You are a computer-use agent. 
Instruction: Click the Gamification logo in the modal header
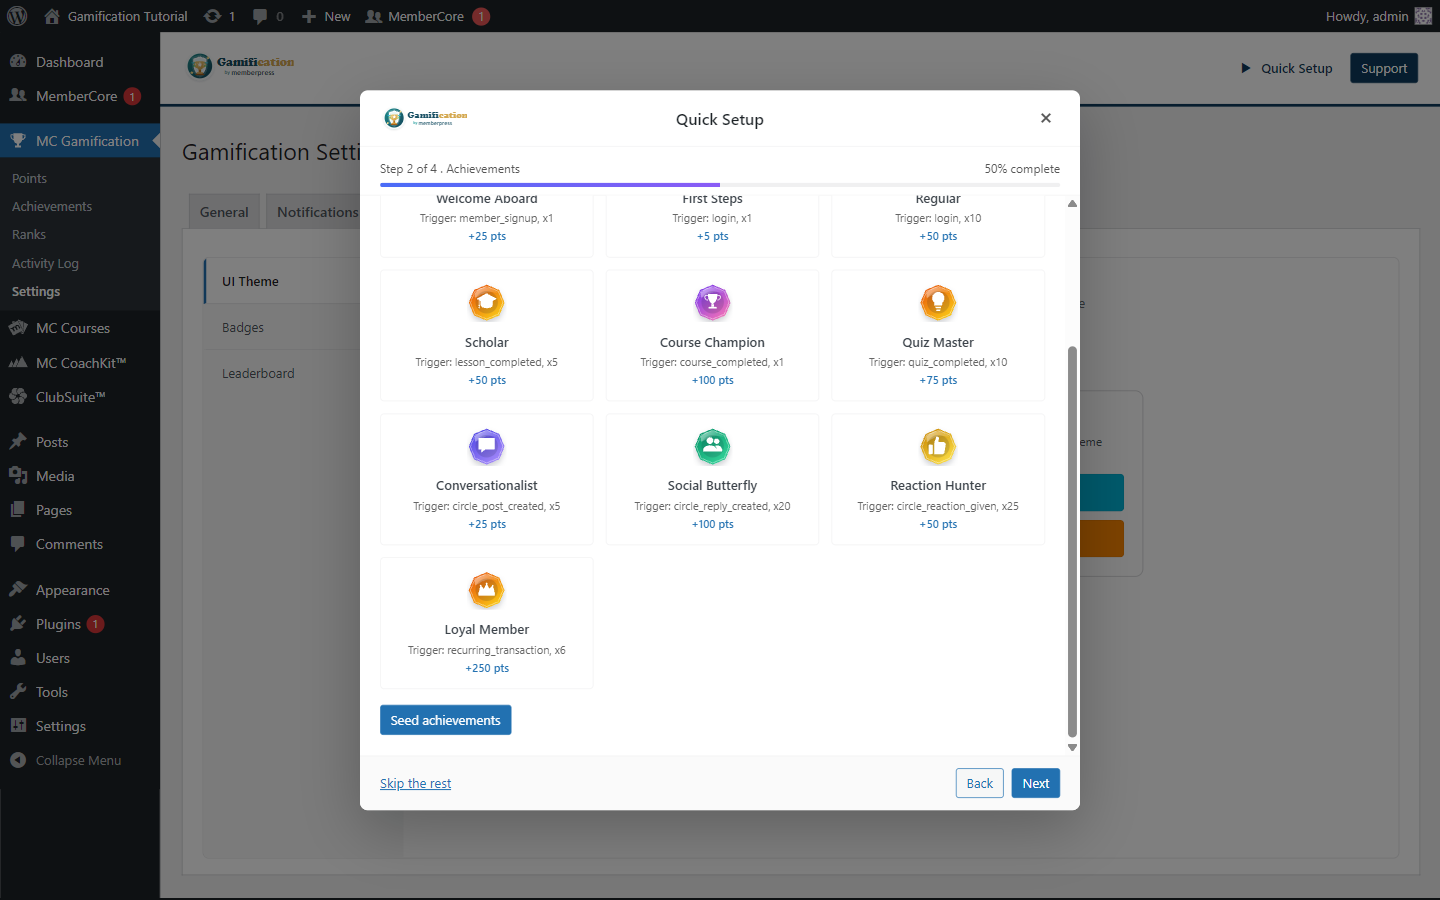coord(426,118)
